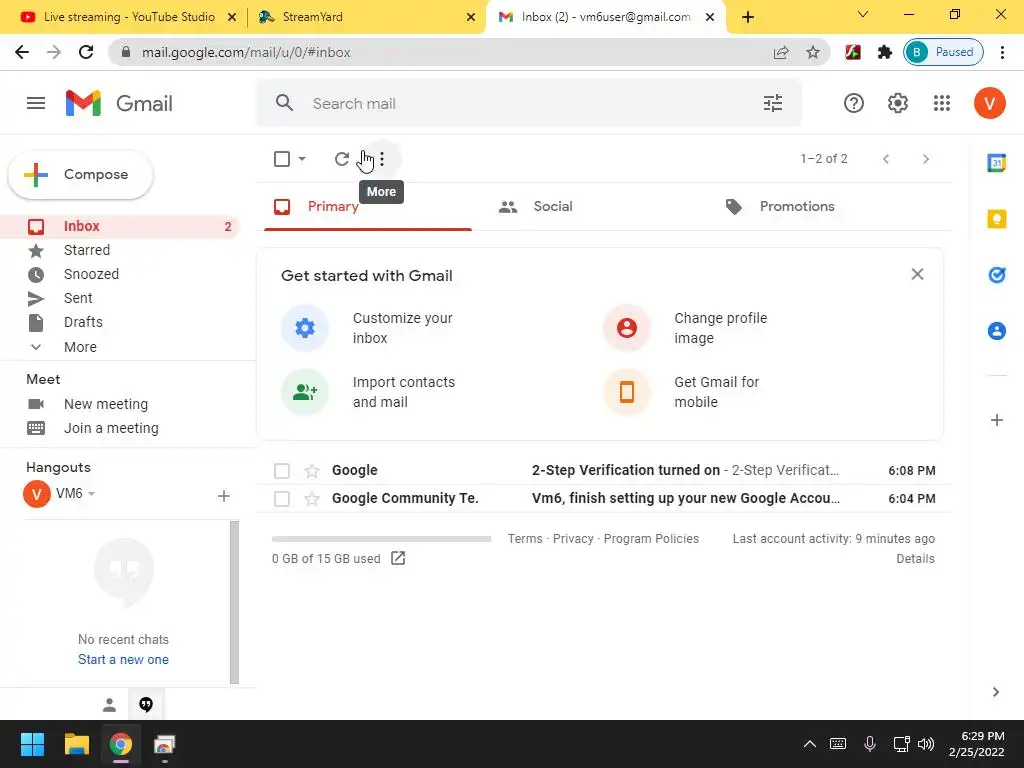Open Google Keep side panel
Screen dimensions: 1024x768
996,219
